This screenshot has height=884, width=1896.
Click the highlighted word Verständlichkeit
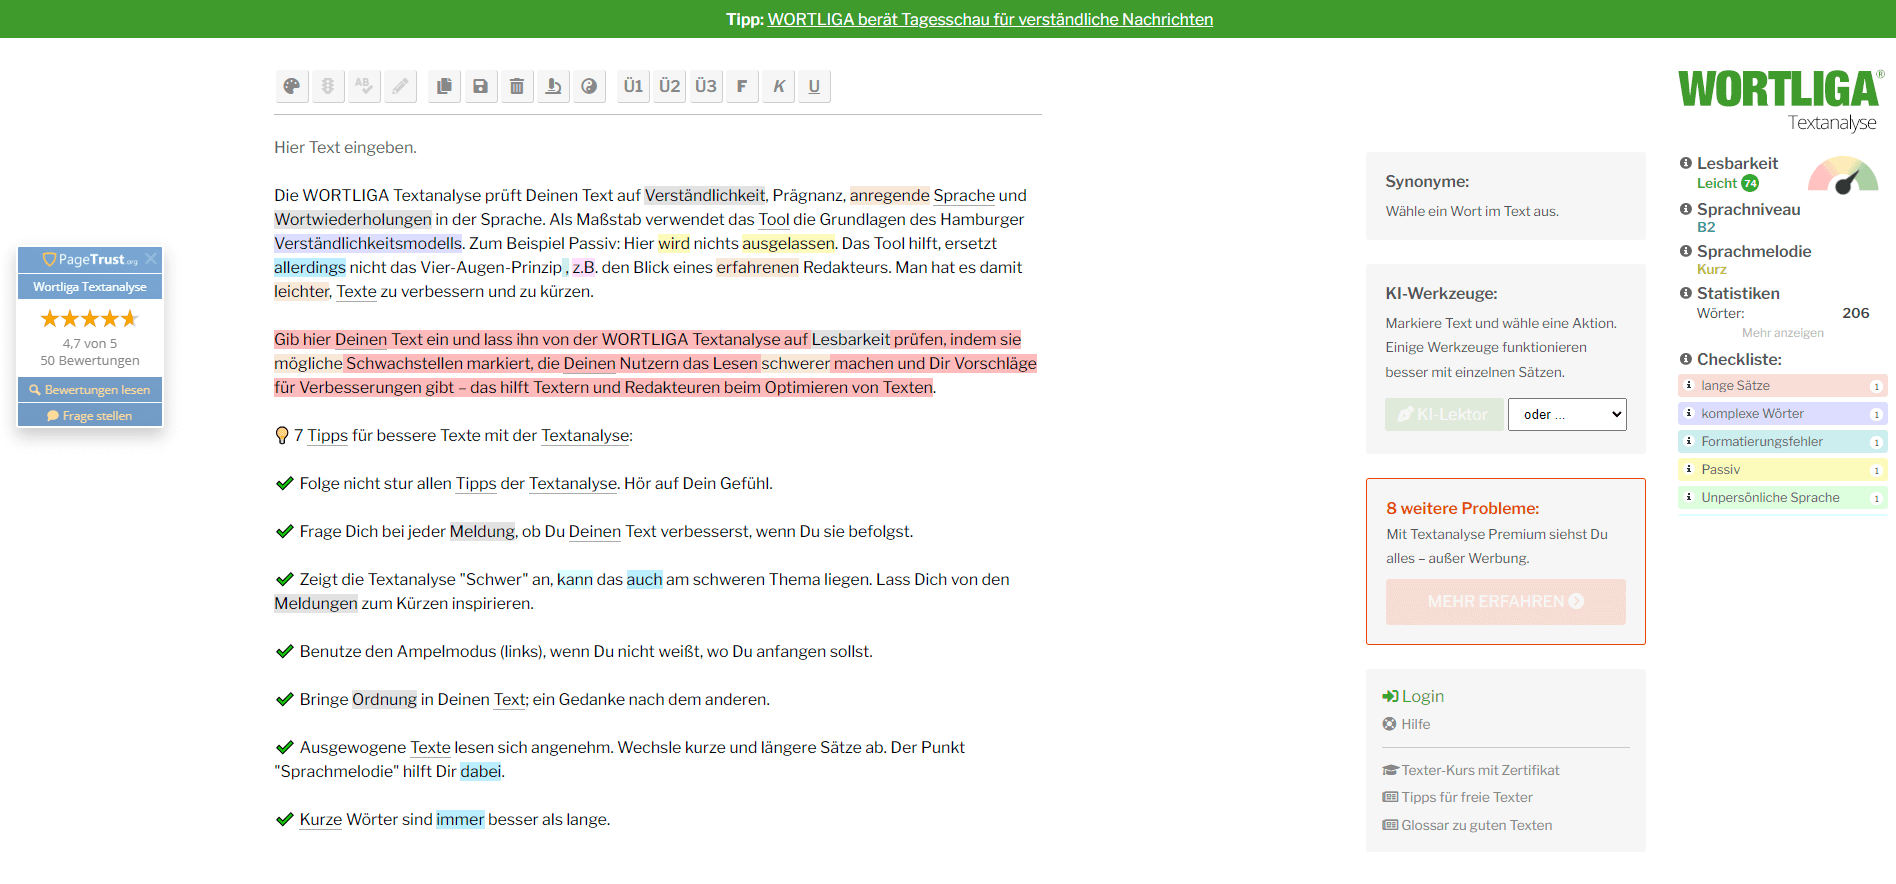click(705, 195)
